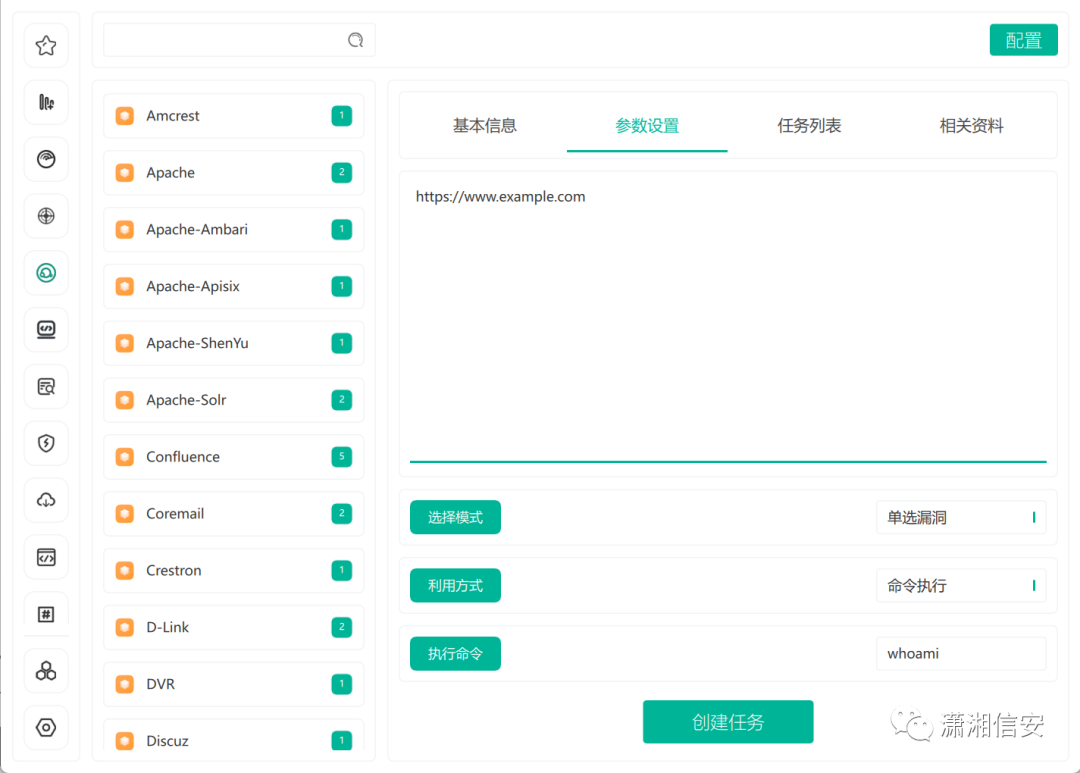Click the 利用方式 label button
The image size is (1080, 773).
coord(455,586)
